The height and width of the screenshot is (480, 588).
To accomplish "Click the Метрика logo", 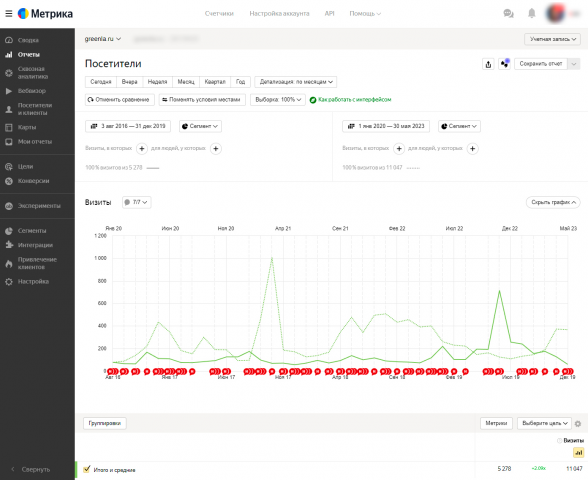I will (45, 14).
